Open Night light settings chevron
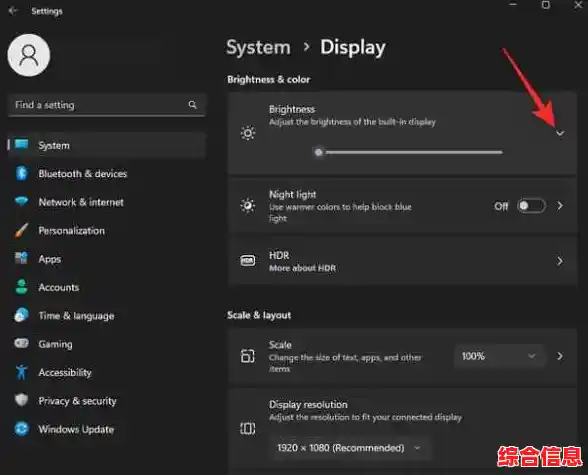The image size is (588, 475). [560, 206]
